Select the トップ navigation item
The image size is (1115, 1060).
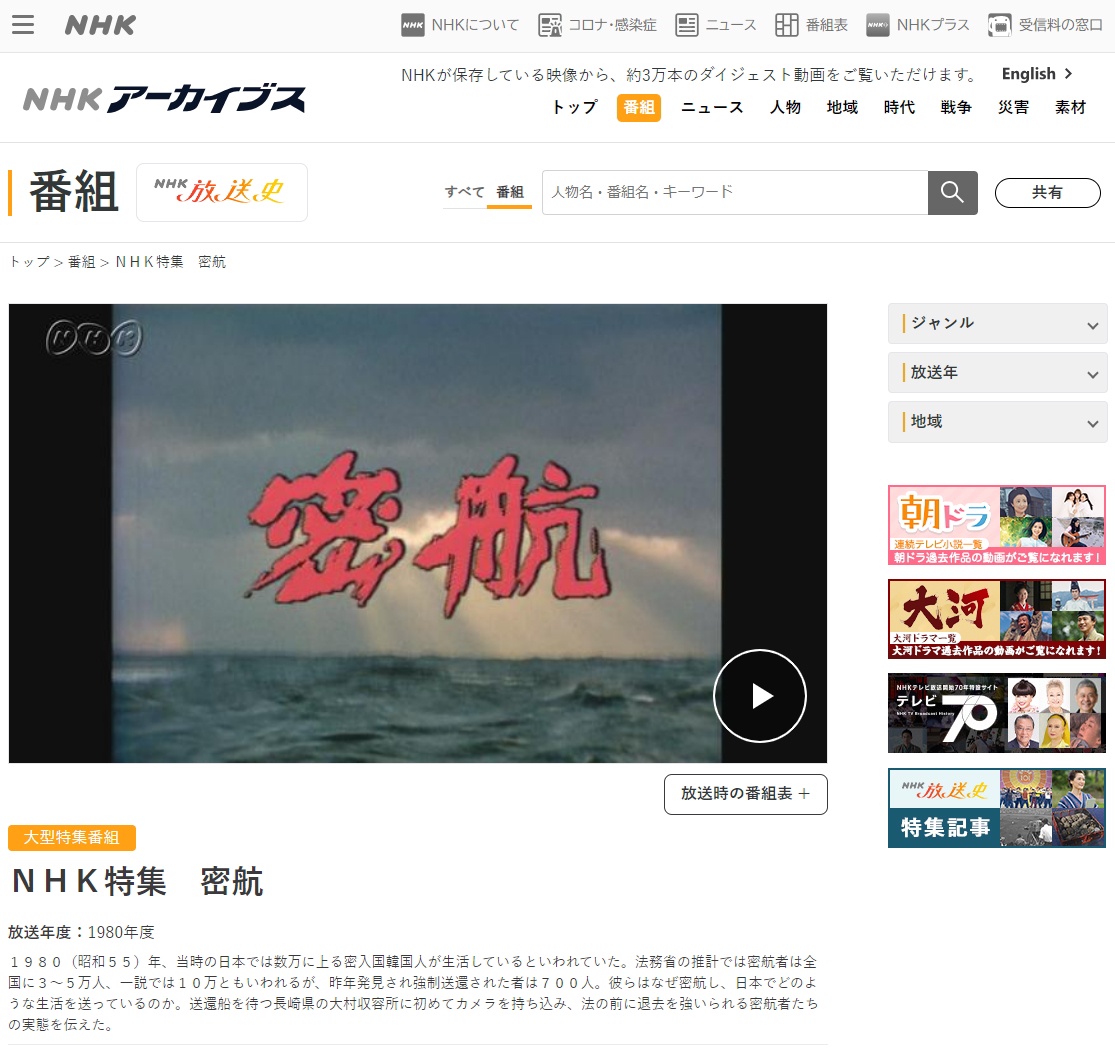[575, 107]
